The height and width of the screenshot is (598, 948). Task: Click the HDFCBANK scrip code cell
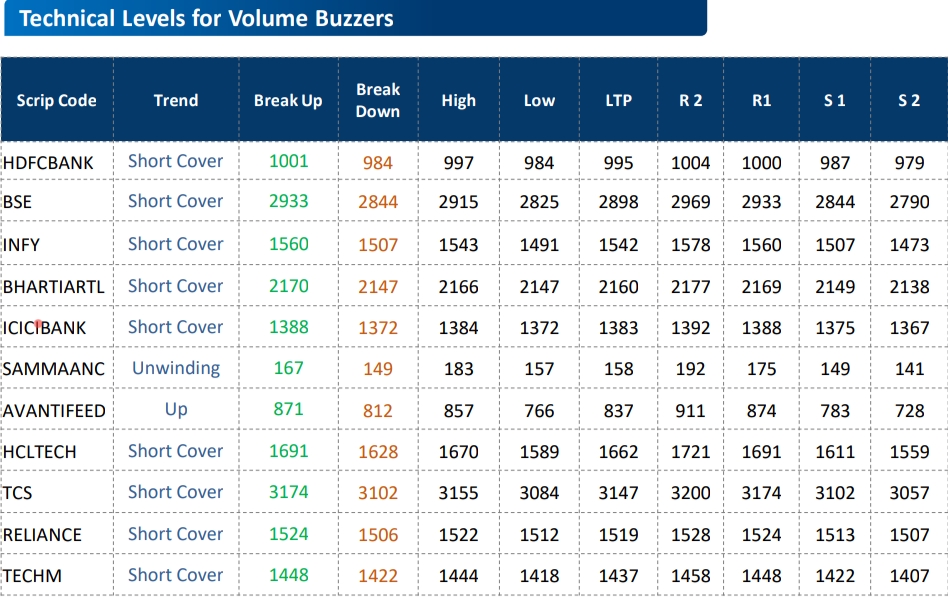click(48, 162)
